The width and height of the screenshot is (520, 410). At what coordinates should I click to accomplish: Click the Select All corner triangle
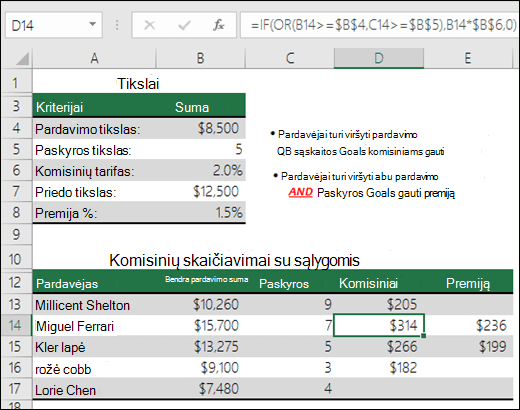pos(22,59)
